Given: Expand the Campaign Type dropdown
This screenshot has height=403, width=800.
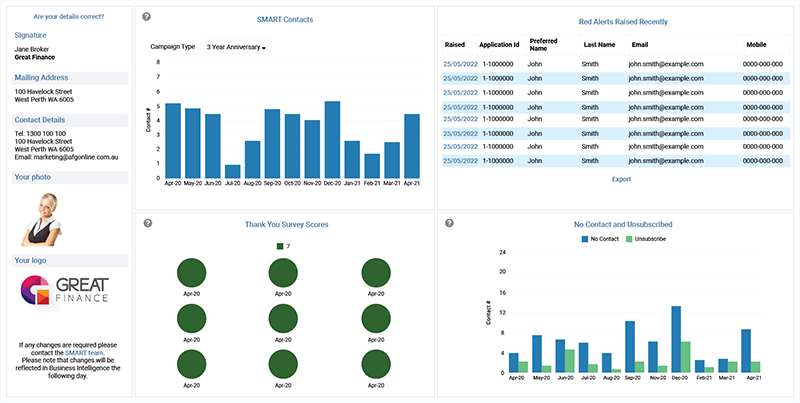Looking at the screenshot, I should (x=236, y=47).
